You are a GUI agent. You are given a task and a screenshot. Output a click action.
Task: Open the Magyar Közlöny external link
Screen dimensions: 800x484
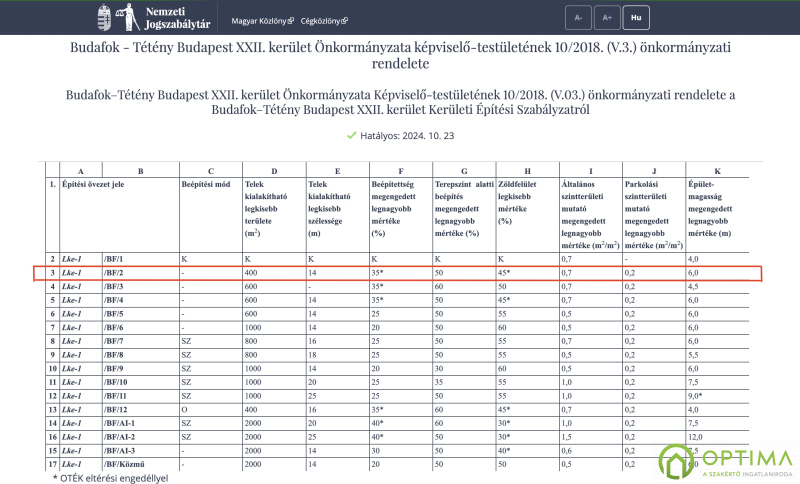(x=264, y=20)
